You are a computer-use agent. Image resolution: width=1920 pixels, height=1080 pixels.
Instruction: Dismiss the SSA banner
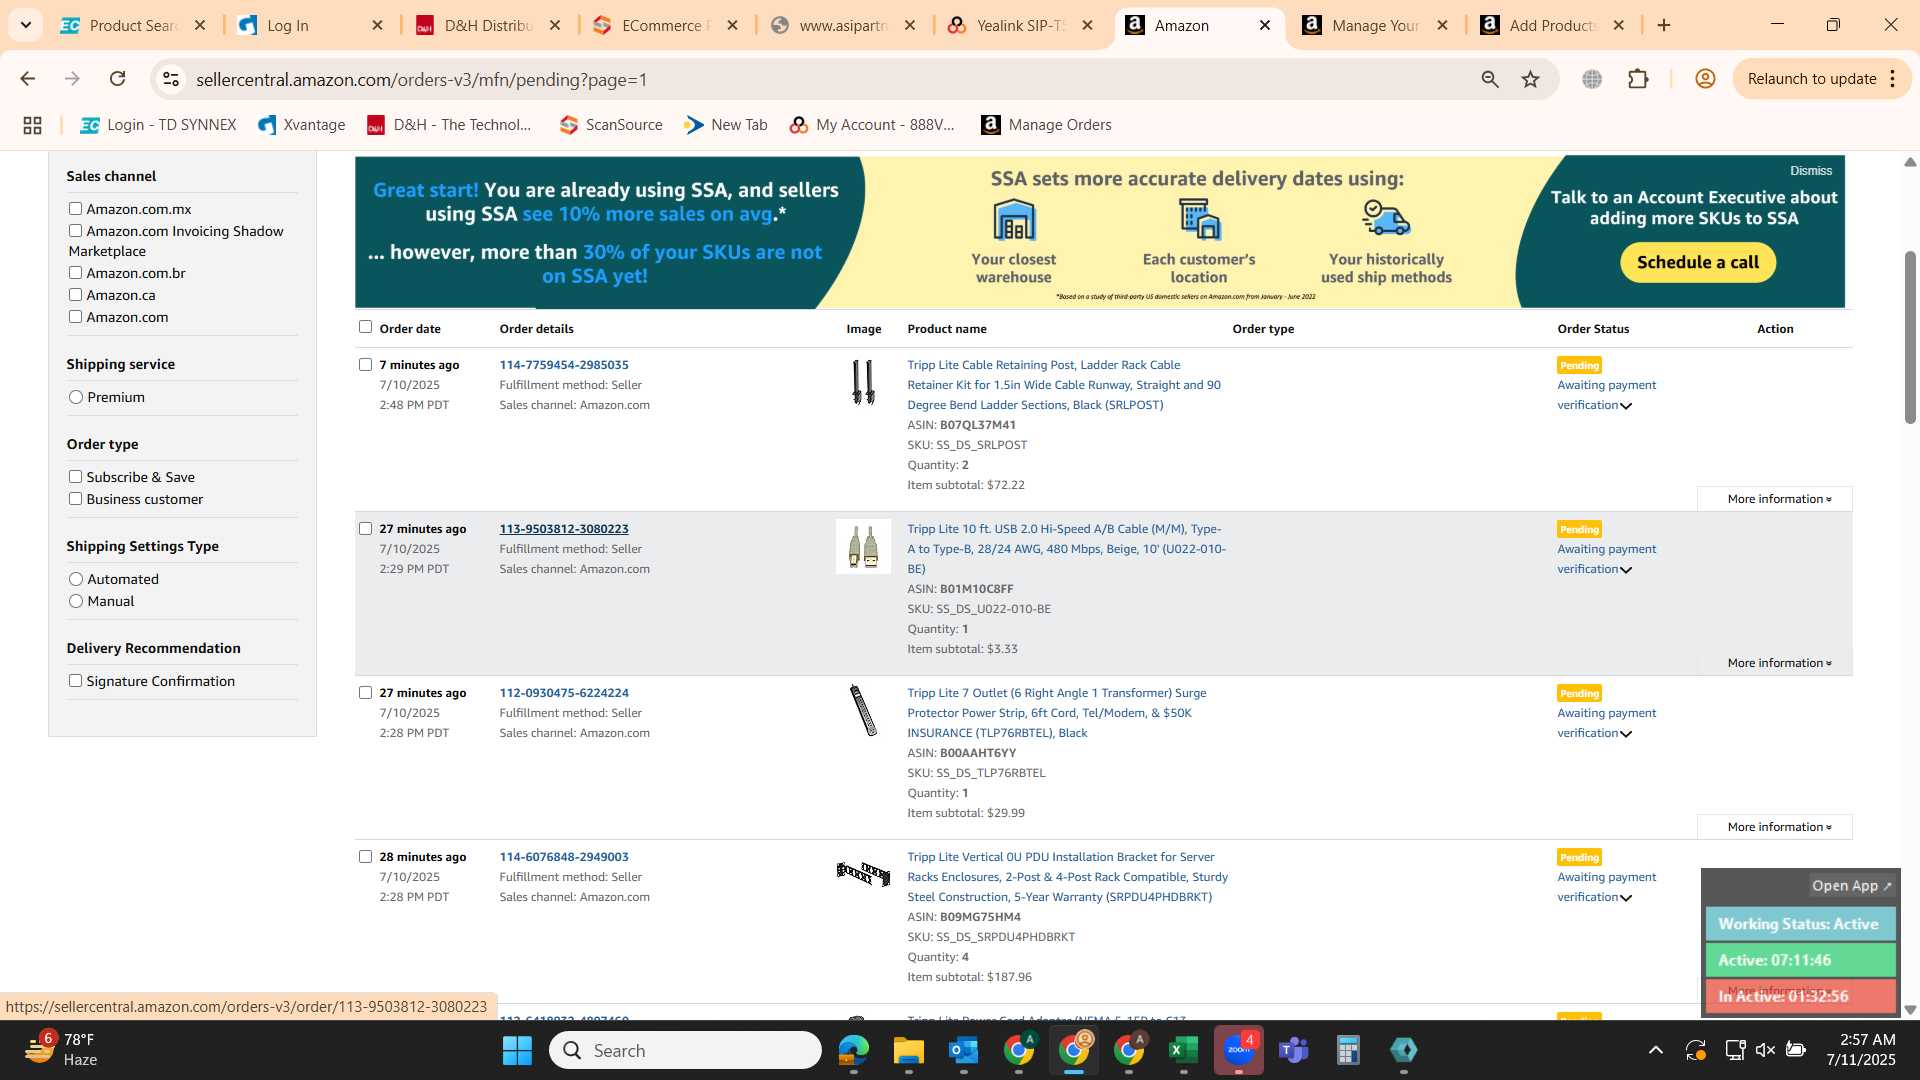pyautogui.click(x=1810, y=171)
